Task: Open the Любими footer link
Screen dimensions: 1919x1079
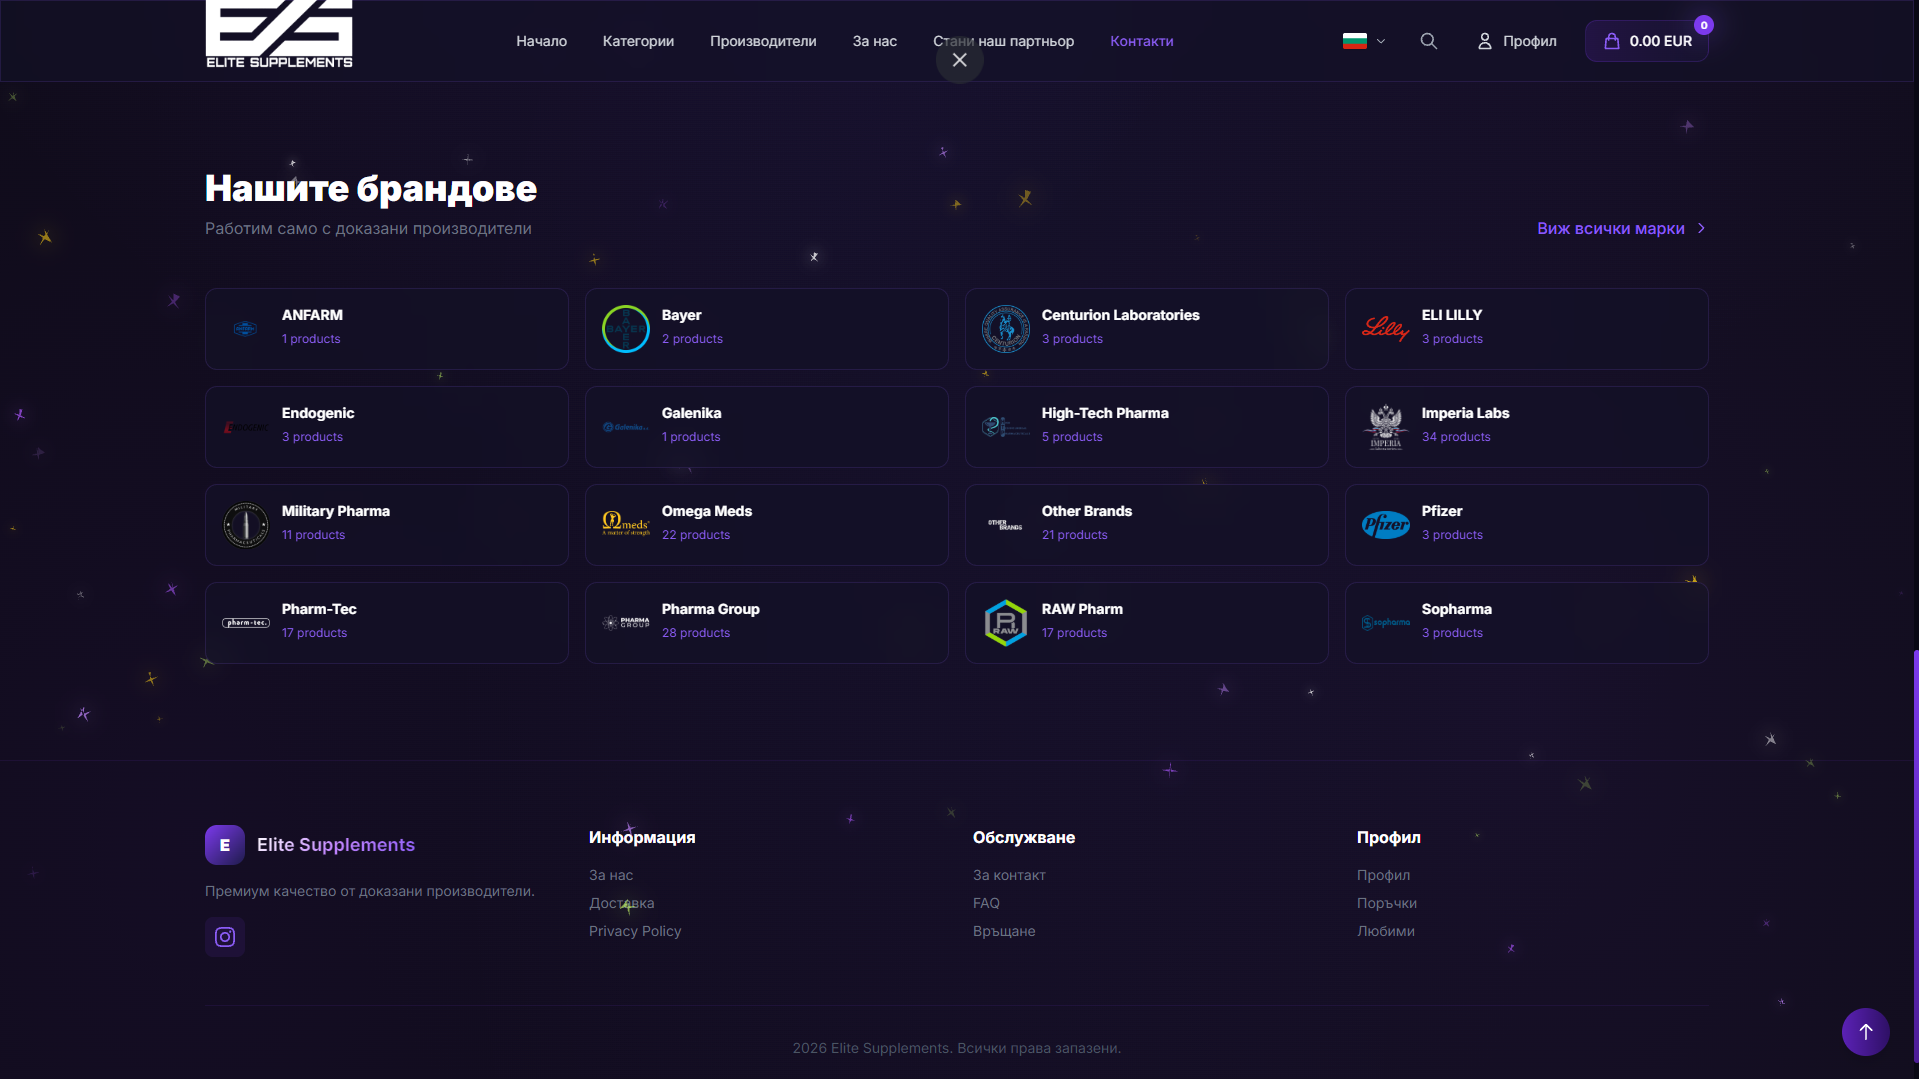Action: pos(1386,931)
